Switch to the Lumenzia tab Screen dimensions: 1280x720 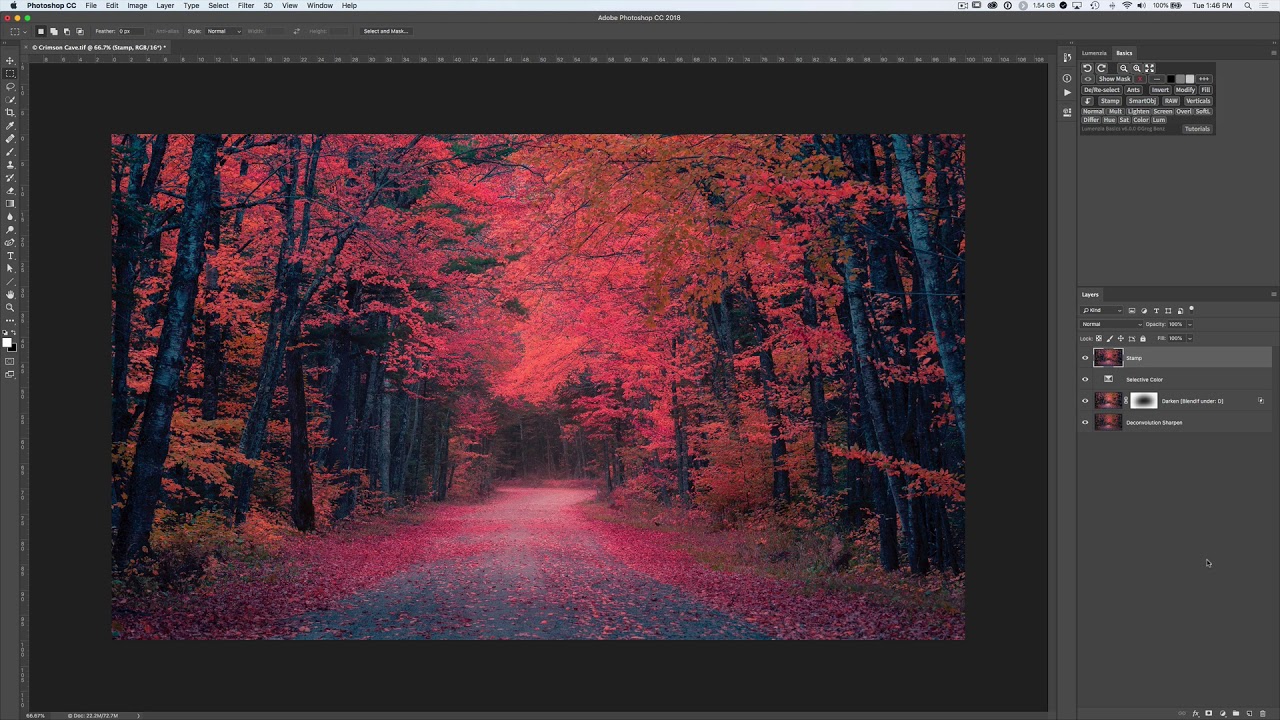1094,53
